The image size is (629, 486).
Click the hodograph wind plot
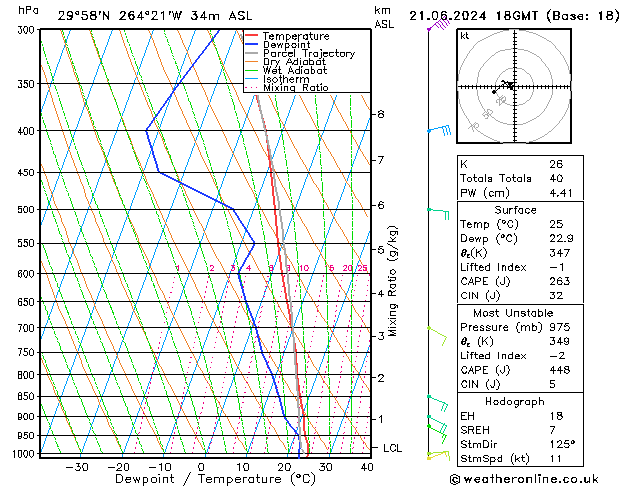click(x=514, y=86)
